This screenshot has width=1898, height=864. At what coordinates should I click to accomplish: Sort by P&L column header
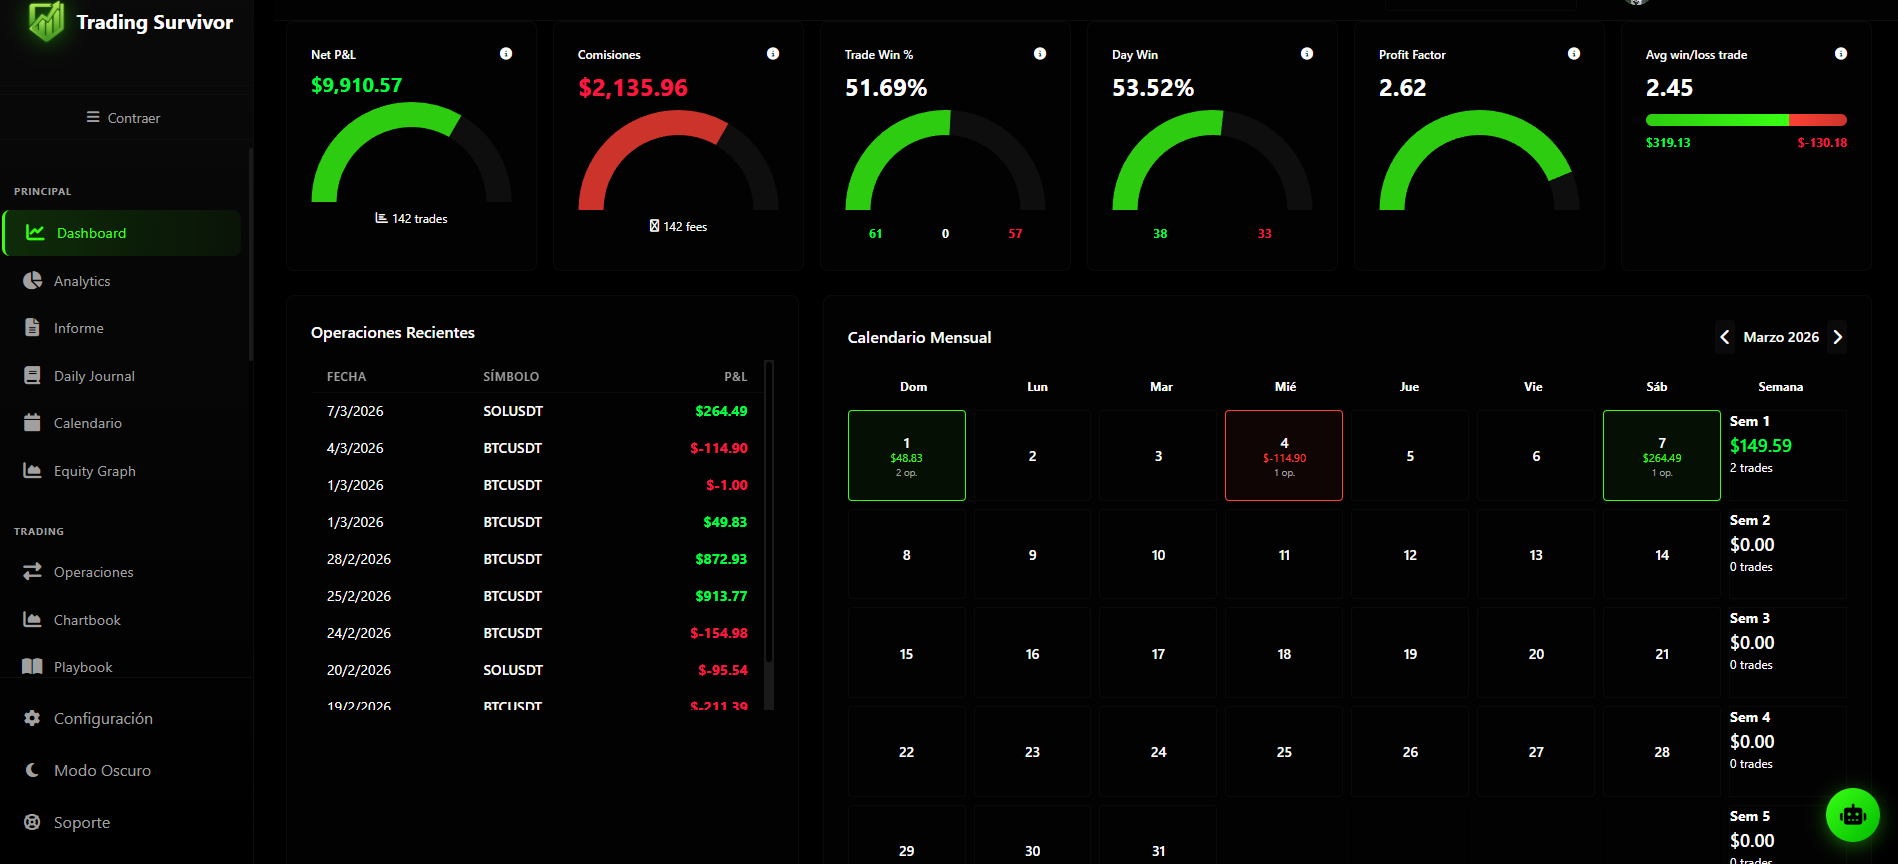click(x=735, y=376)
